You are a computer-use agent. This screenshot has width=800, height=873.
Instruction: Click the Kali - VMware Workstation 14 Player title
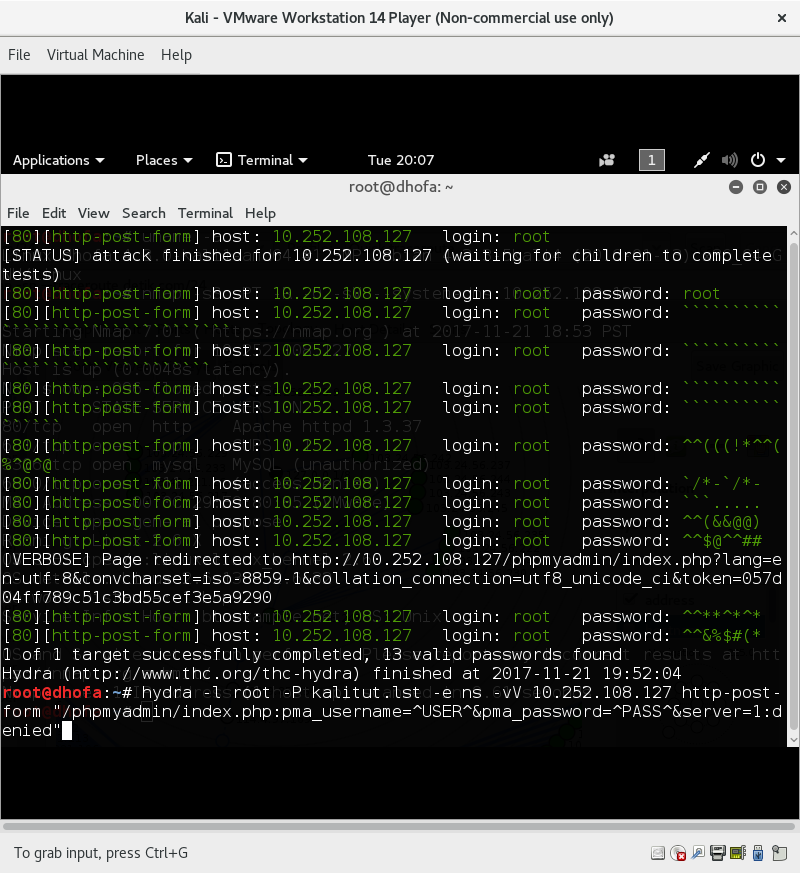[399, 18]
